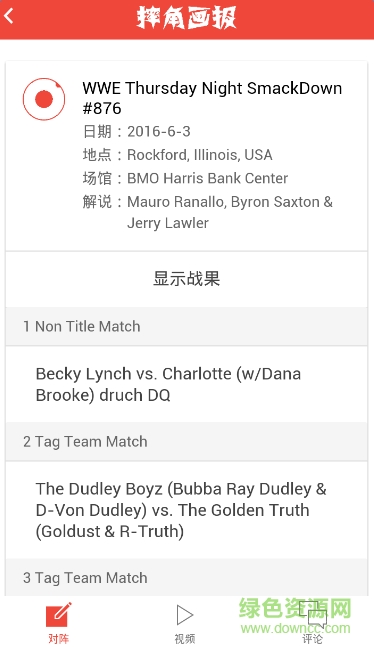Tap the date 2016-6-3 line
The height and width of the screenshot is (647, 374).
[137, 132]
